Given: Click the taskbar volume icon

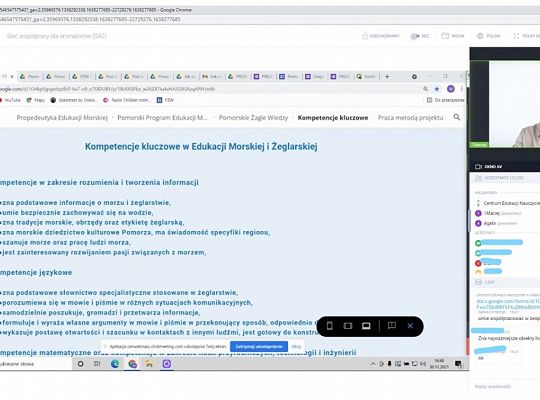Looking at the screenshot, I should coord(423,364).
